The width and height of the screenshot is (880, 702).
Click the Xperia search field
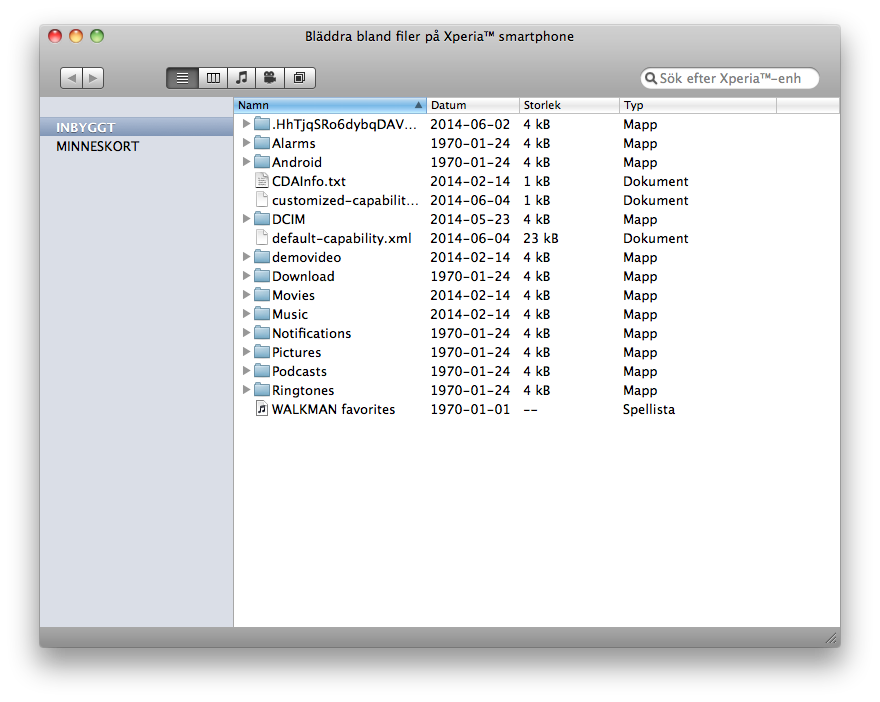click(x=735, y=78)
